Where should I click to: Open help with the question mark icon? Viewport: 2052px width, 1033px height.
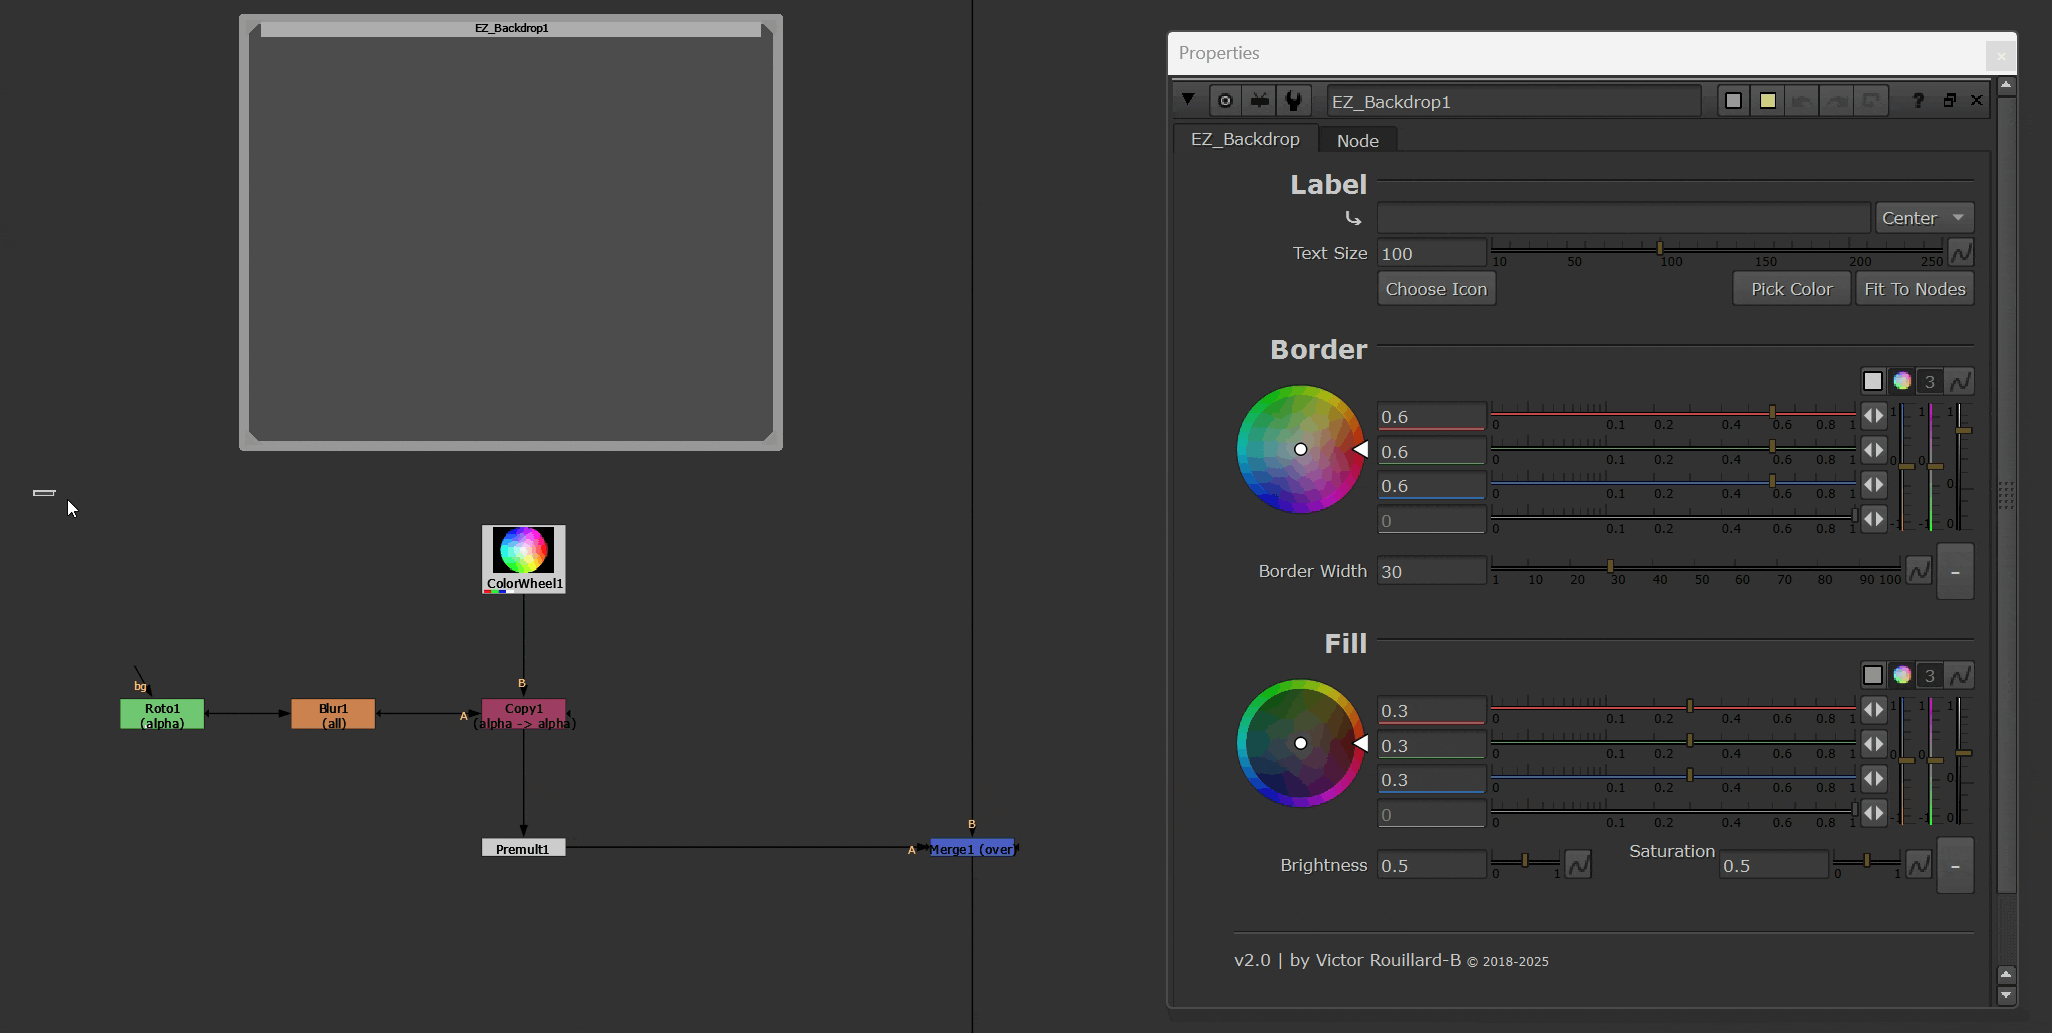pyautogui.click(x=1917, y=101)
